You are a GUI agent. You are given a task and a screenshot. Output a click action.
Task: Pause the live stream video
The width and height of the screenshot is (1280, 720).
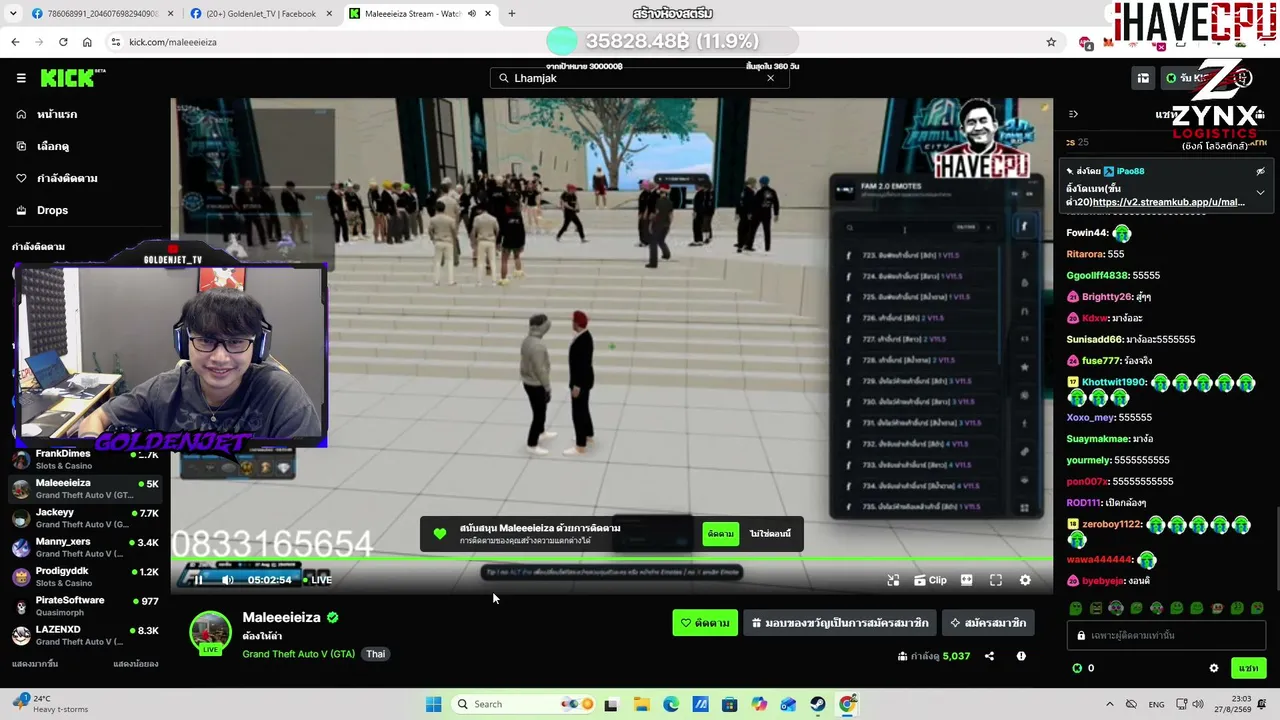tap(198, 580)
